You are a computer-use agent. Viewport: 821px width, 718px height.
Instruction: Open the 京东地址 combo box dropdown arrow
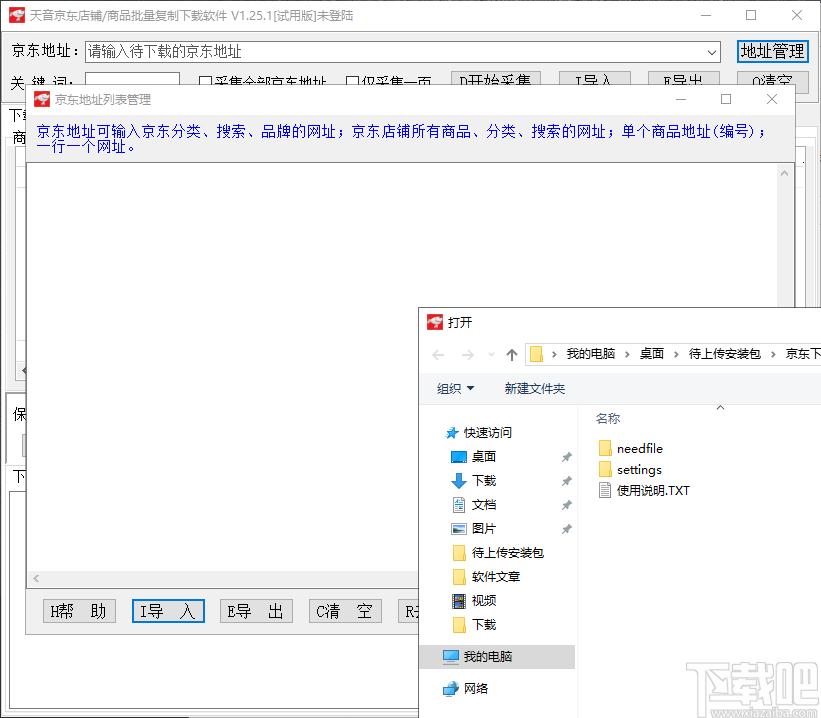click(x=712, y=52)
